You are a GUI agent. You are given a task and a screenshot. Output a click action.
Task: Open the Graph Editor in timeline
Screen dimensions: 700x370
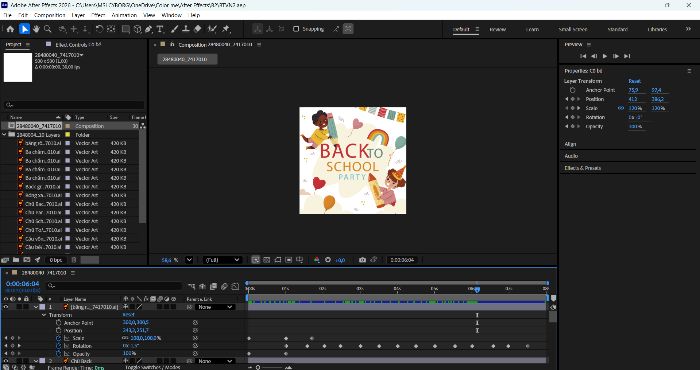point(235,286)
